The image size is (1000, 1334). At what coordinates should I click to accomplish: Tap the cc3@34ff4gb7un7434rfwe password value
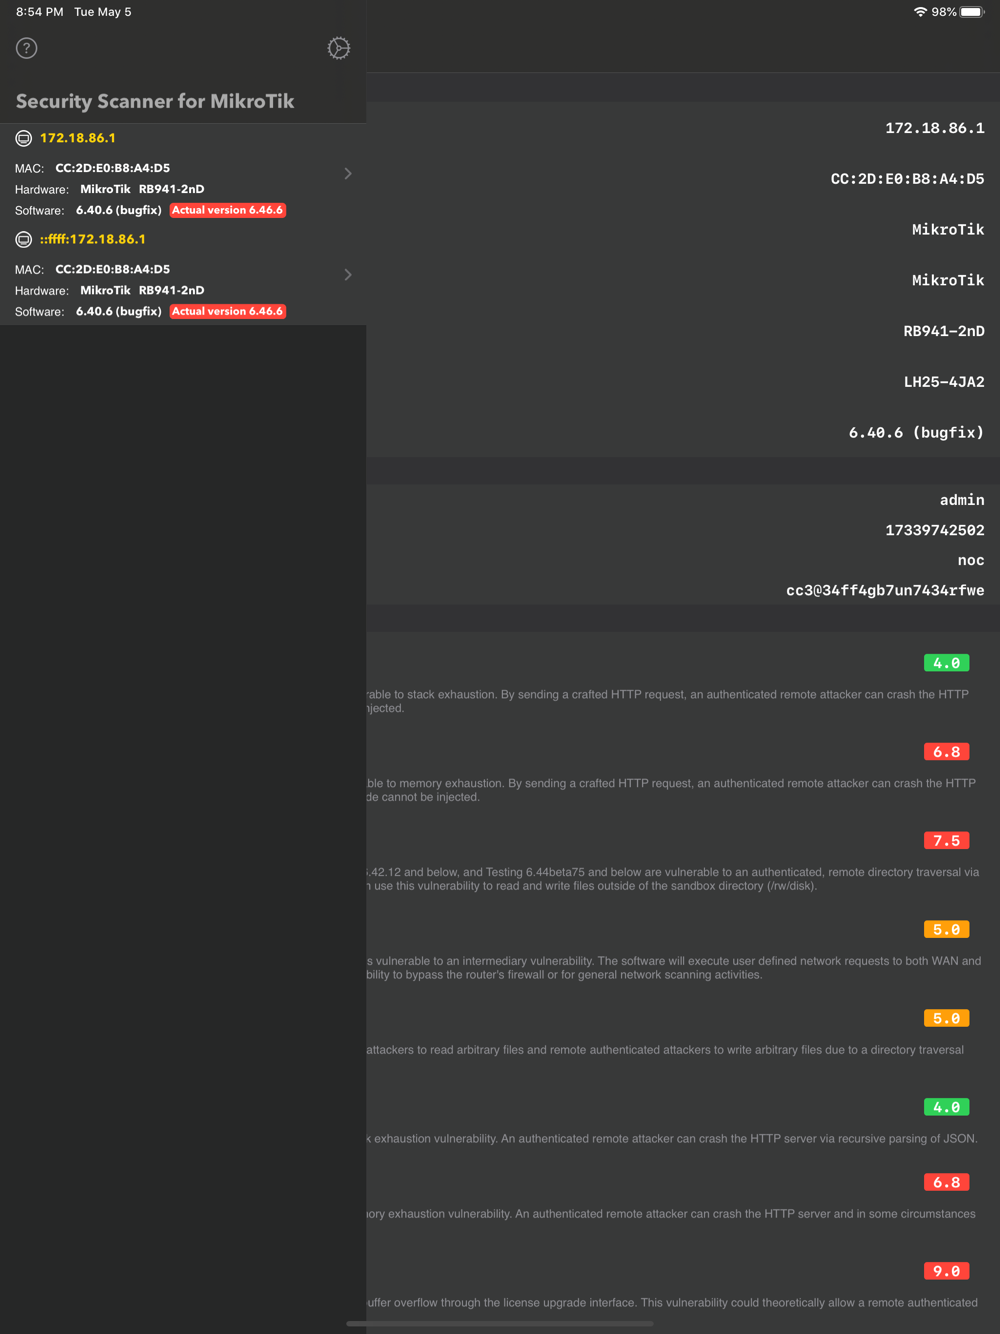[885, 590]
